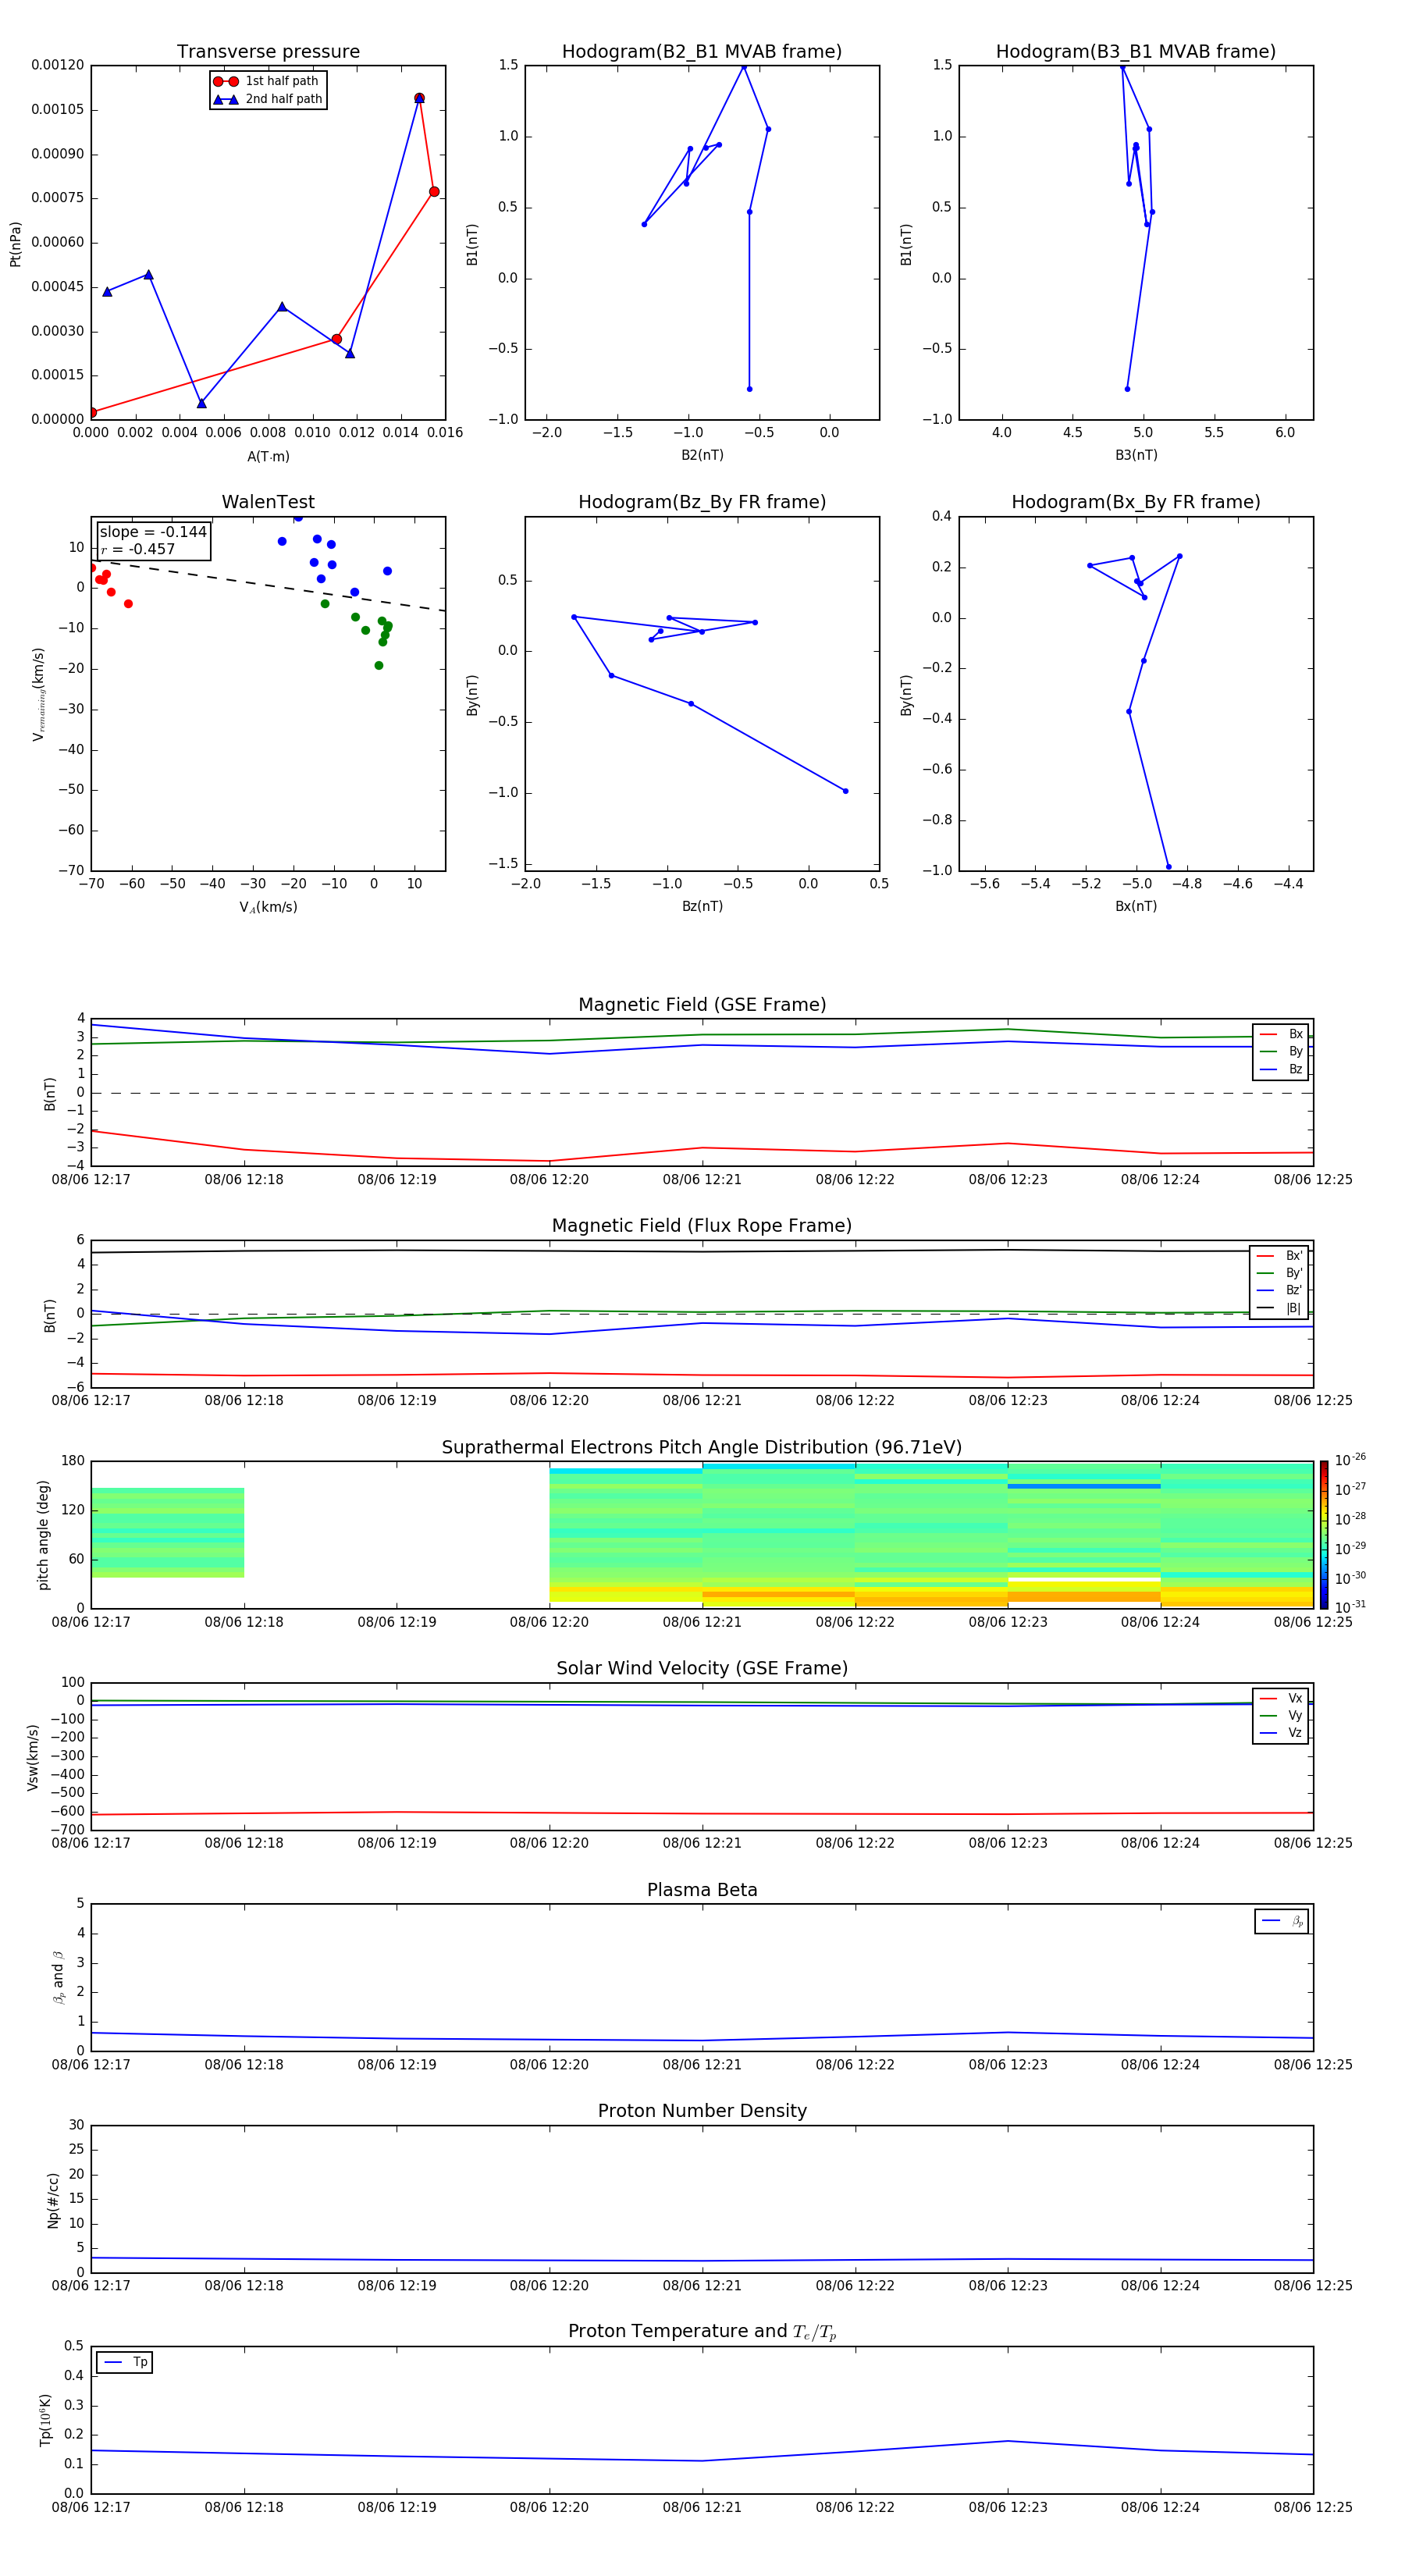Click the Plasma Beta plot title
This screenshot has height=2576, width=1405.
(x=702, y=1891)
